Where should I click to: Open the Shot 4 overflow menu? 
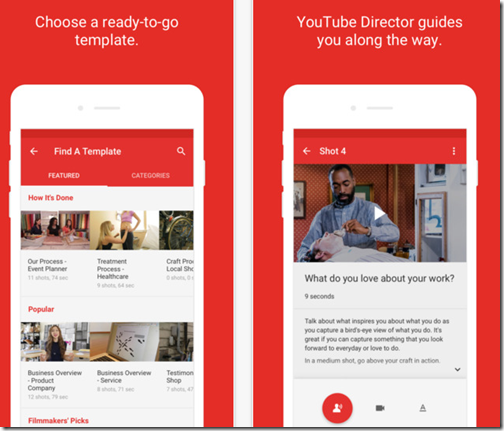click(454, 151)
